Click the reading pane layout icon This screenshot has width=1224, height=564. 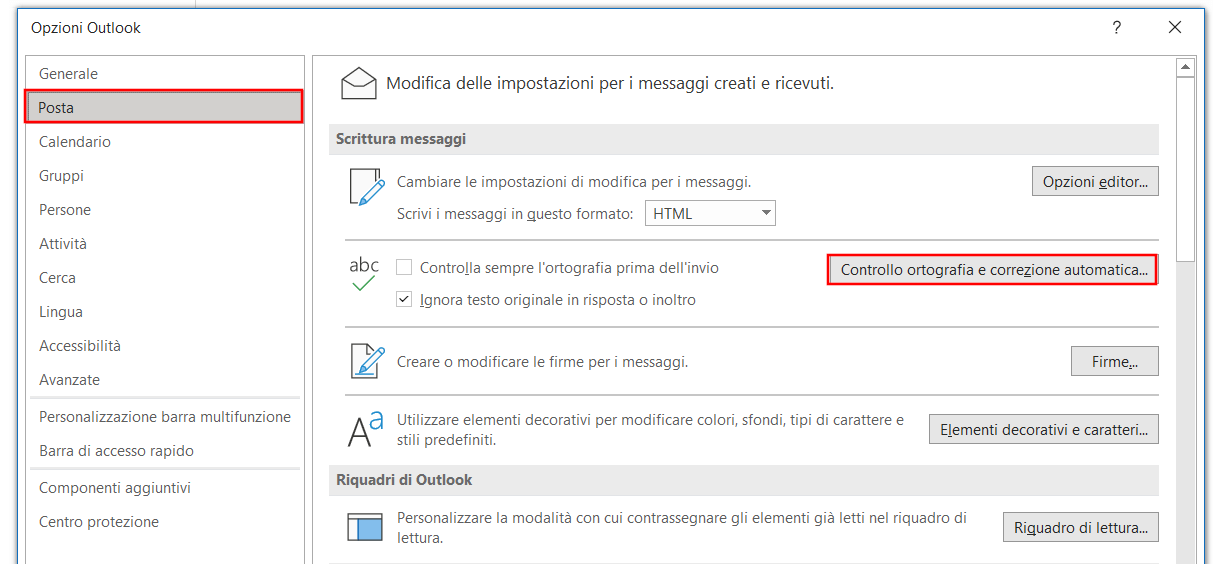365,526
